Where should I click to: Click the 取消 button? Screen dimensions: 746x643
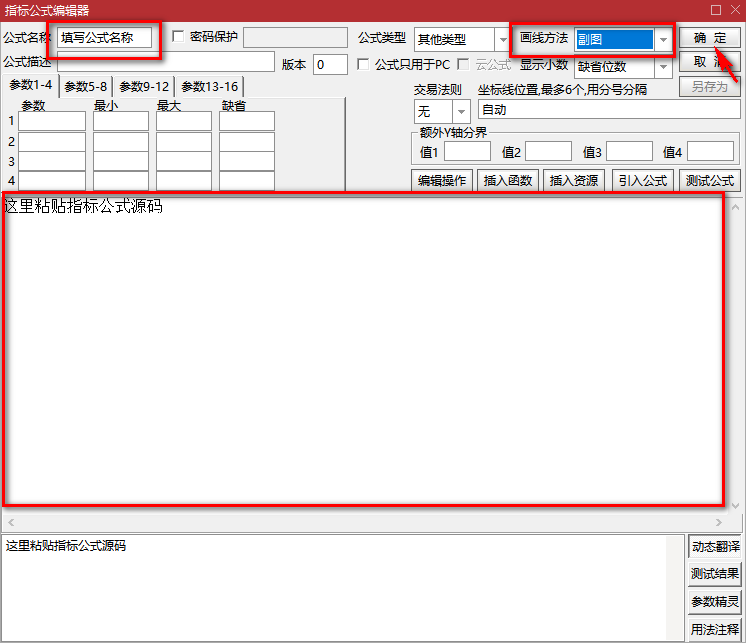709,61
